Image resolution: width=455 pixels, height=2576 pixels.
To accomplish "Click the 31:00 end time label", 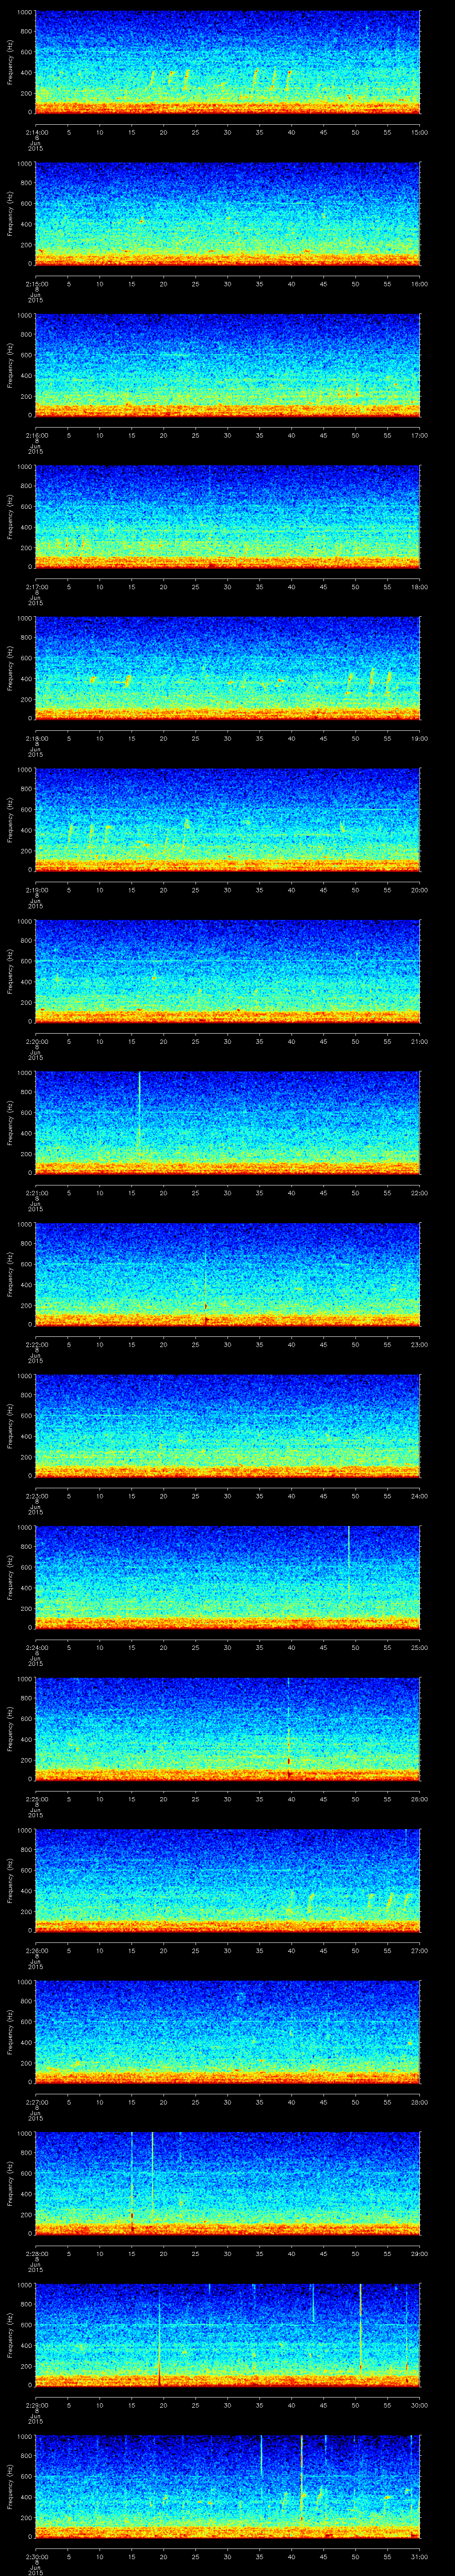I will [420, 2556].
